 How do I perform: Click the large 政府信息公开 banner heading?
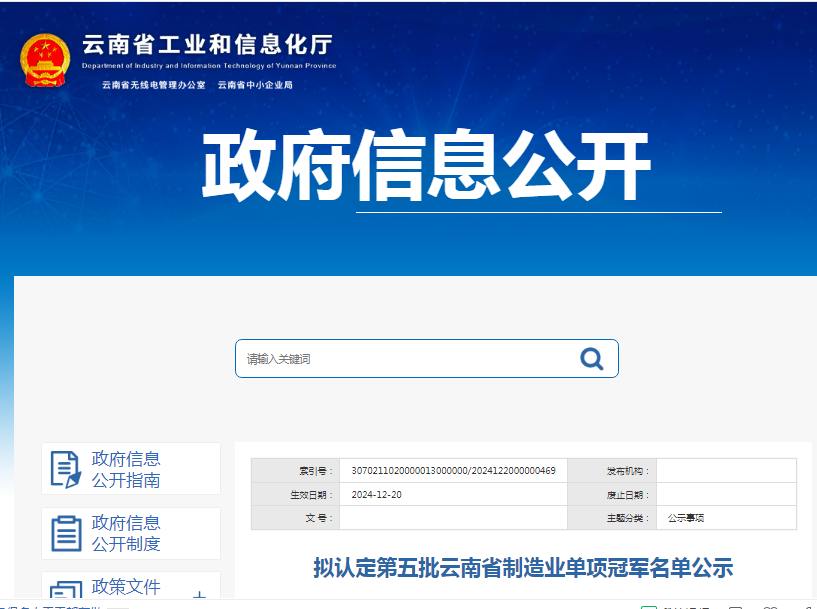426,167
